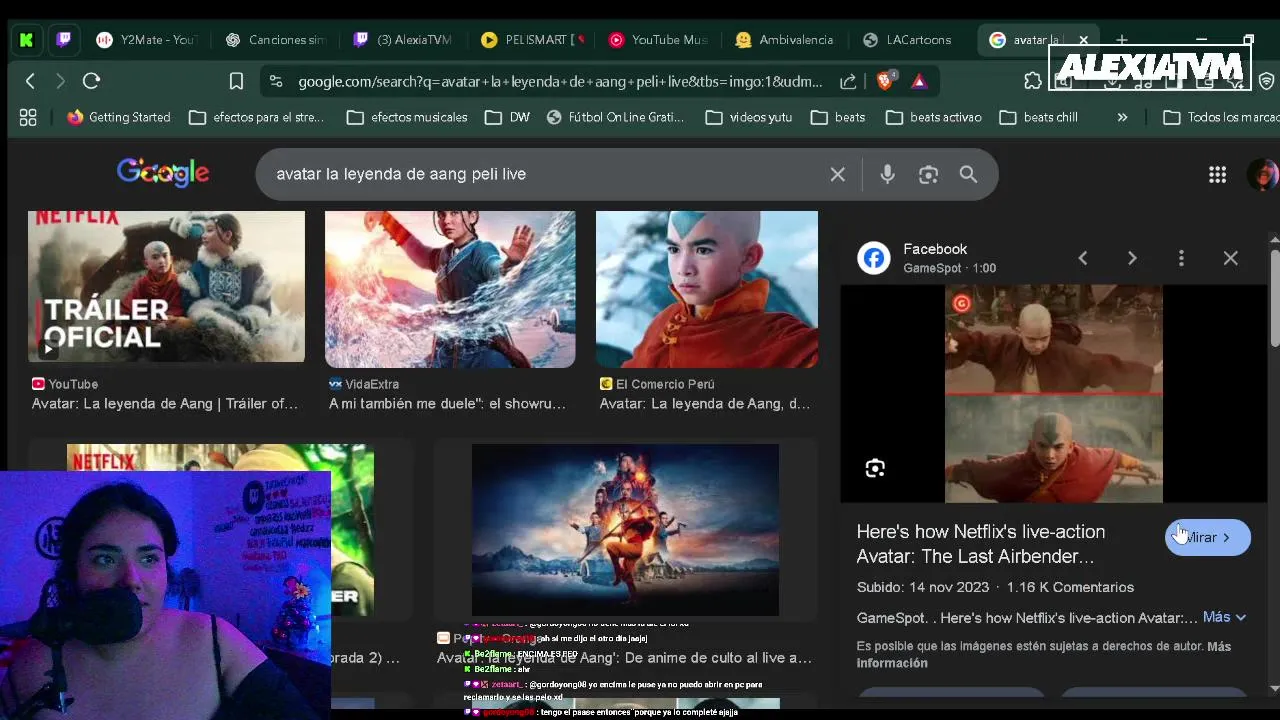The height and width of the screenshot is (720, 1280).
Task: Open the bookmarks bar apps grid icon
Action: [28, 117]
